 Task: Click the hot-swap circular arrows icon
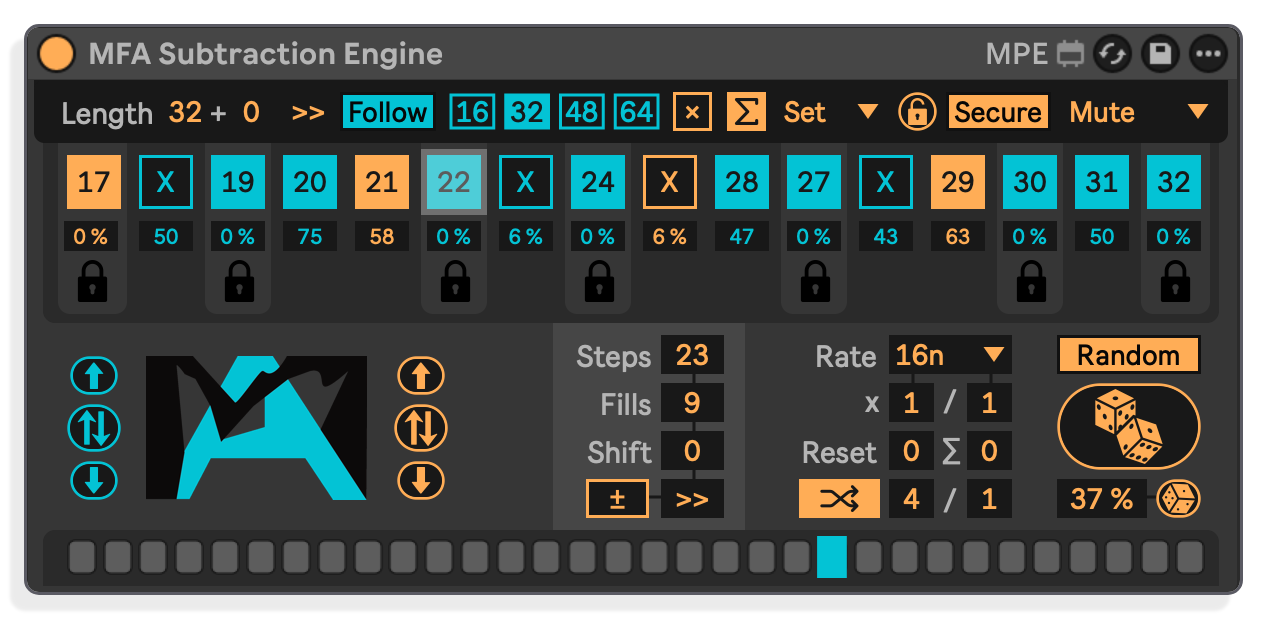1111,54
